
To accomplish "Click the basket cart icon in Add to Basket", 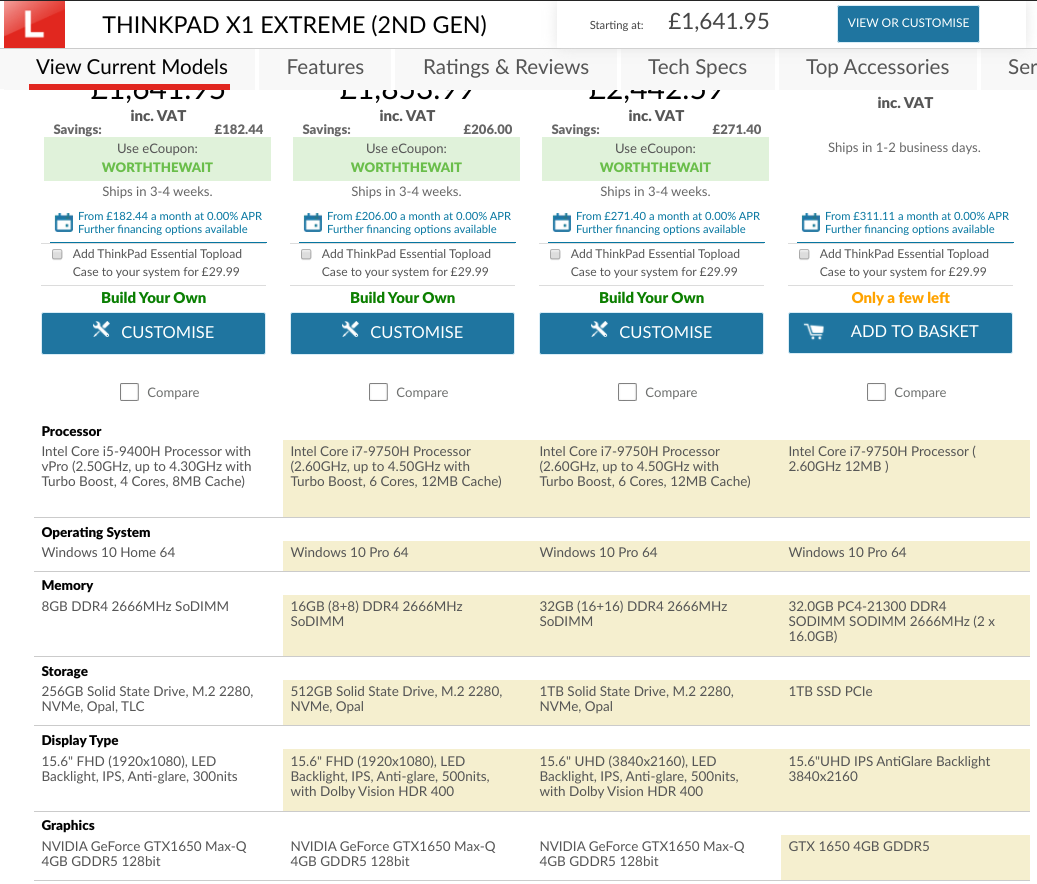I will (x=814, y=332).
